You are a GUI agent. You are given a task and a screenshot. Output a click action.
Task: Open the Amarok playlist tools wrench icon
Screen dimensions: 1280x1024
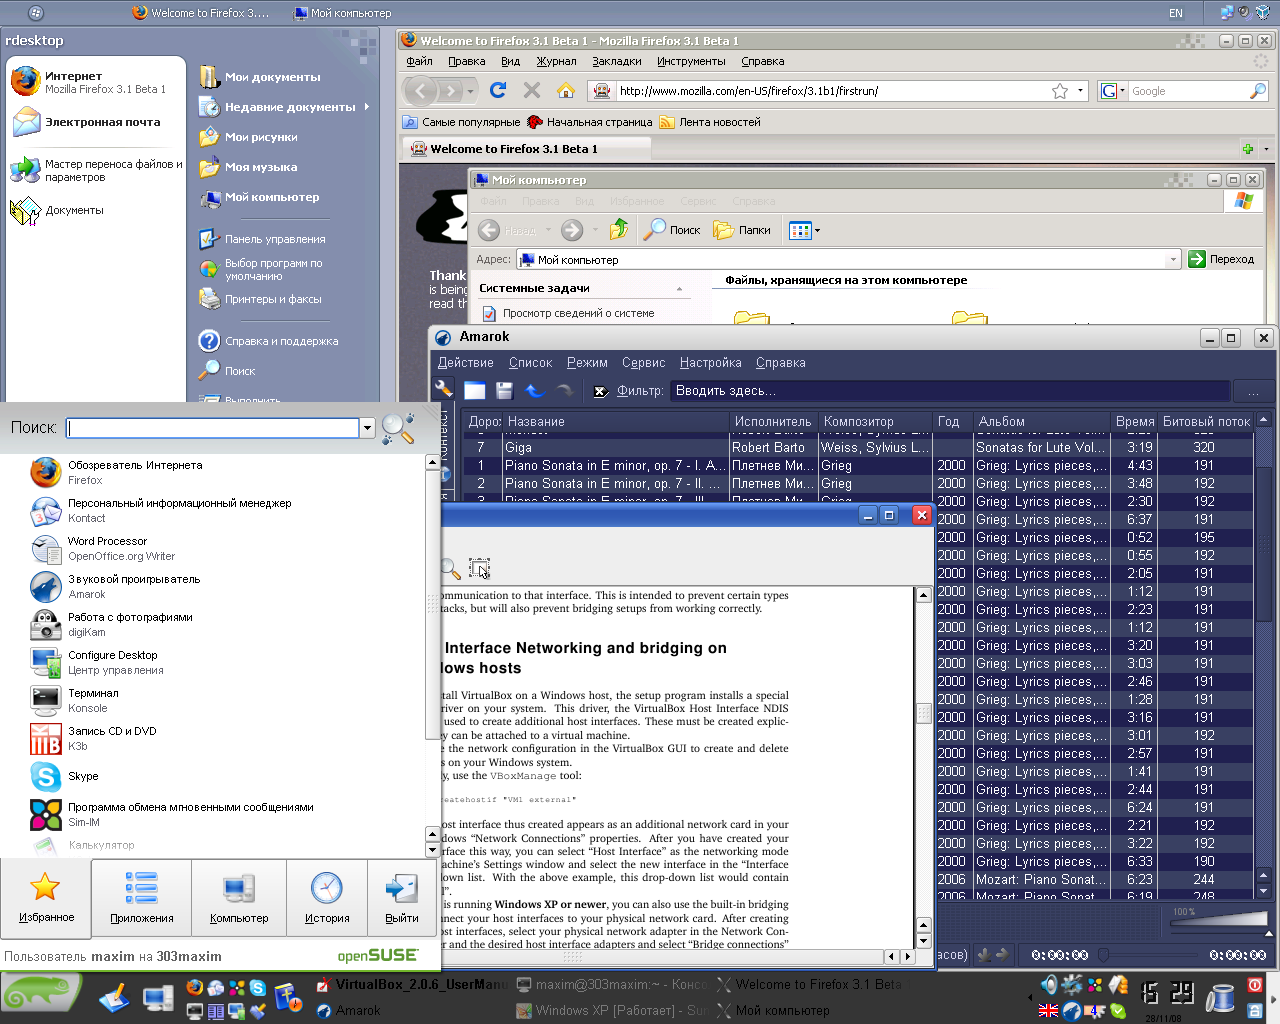point(444,389)
